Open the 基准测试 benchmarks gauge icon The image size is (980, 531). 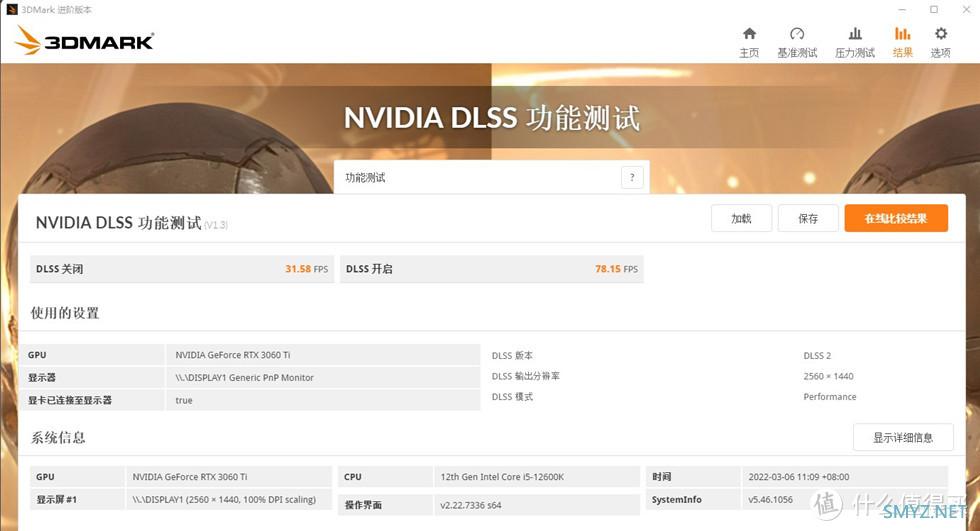pyautogui.click(x=797, y=34)
